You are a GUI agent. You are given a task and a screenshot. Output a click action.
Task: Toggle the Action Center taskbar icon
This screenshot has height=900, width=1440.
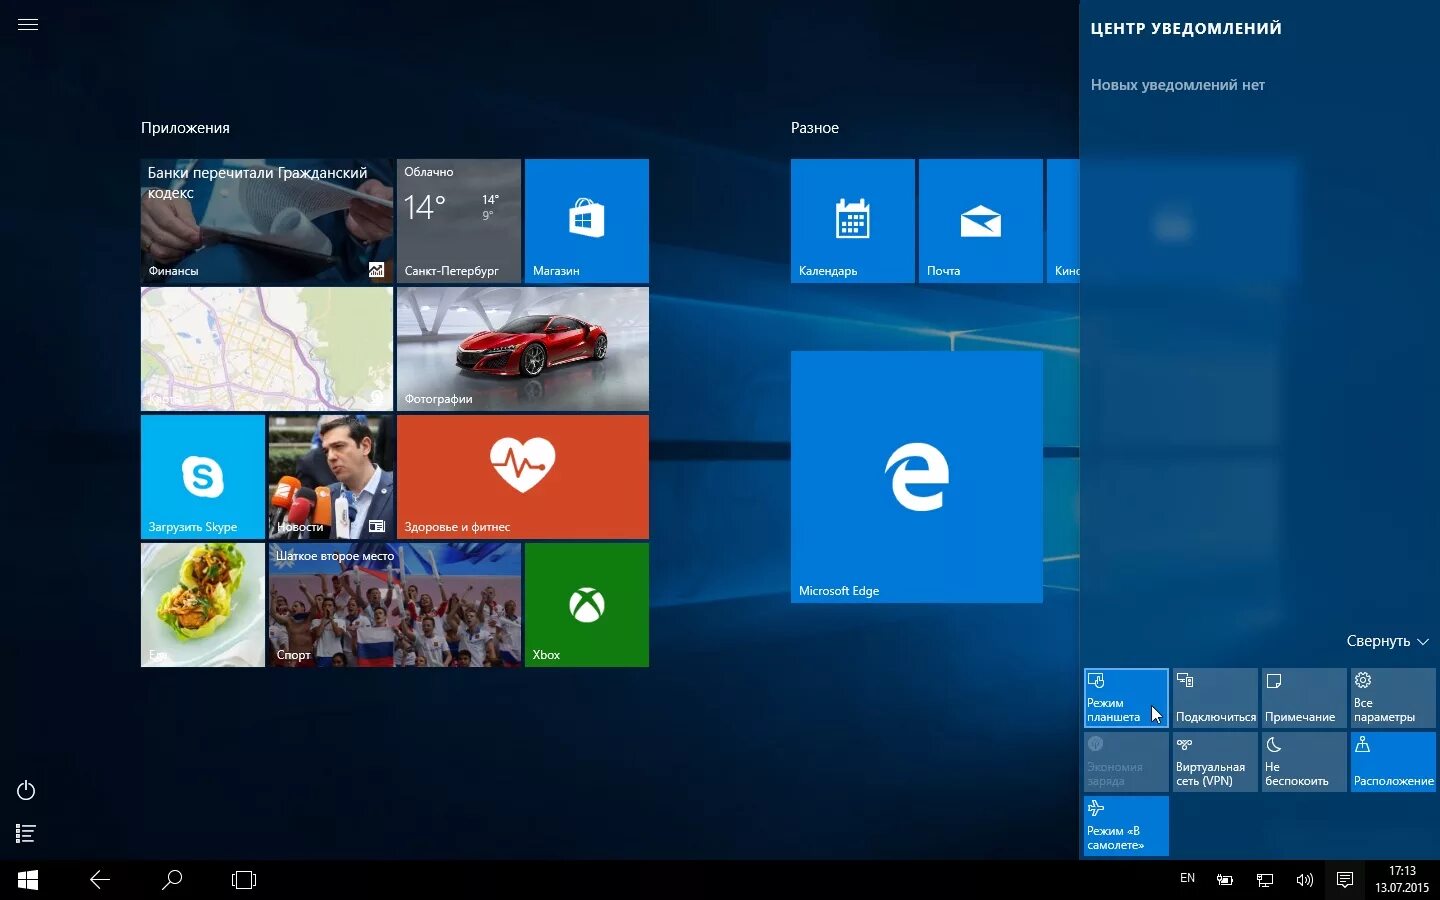pos(1345,880)
